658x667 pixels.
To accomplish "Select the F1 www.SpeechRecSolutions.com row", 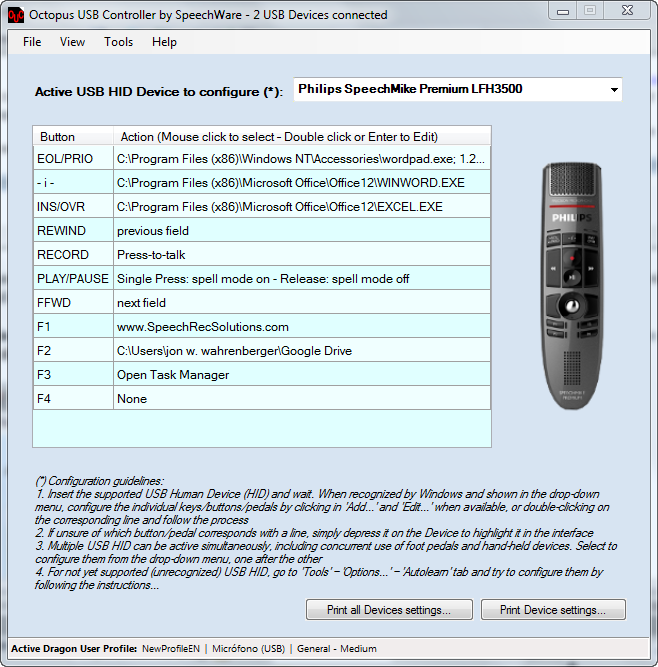I will click(300, 327).
